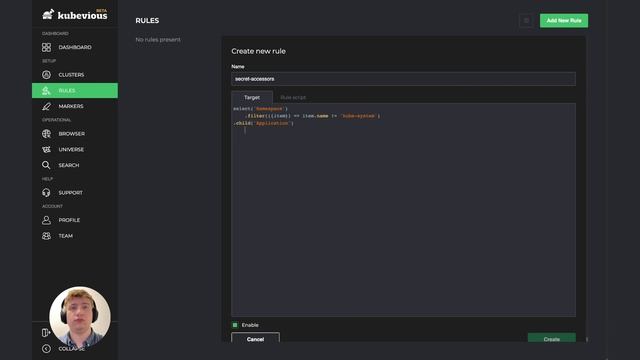640x360 pixels.
Task: Click the Create button
Action: pos(551,338)
